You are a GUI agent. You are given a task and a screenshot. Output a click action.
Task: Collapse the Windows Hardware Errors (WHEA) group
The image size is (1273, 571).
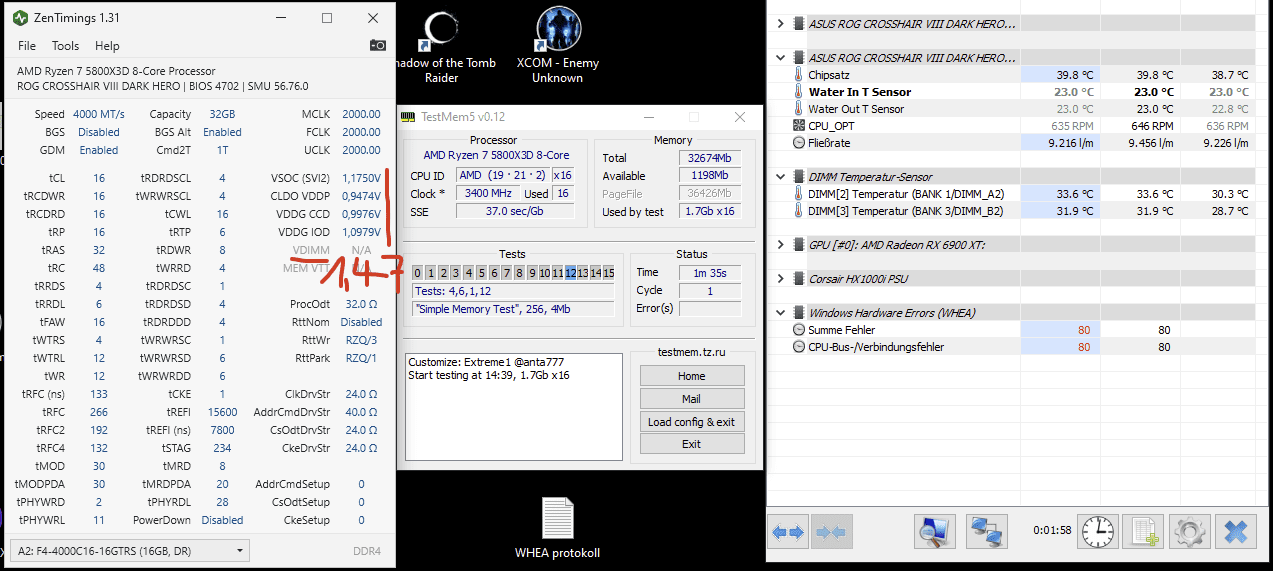click(x=781, y=313)
